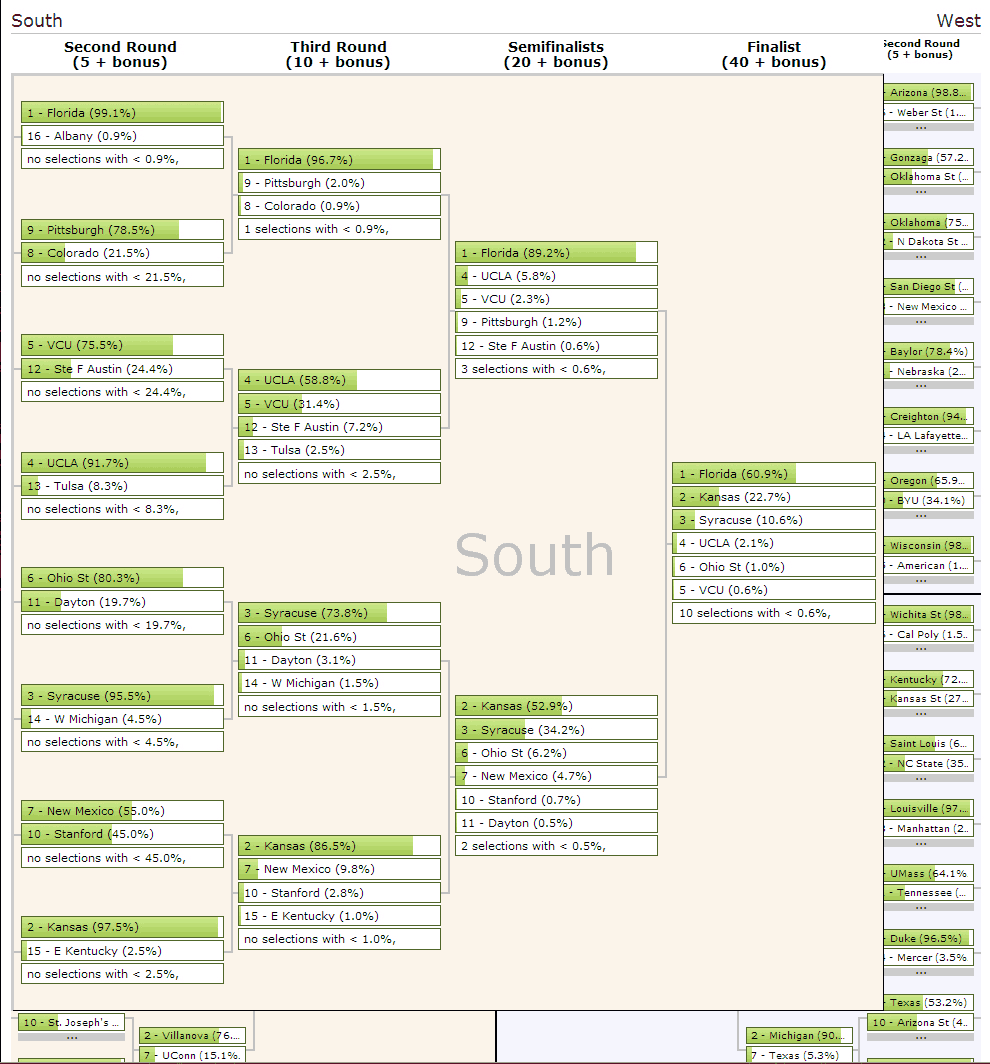Expand the ellipsis under St. Joseph's entry

(72, 1037)
